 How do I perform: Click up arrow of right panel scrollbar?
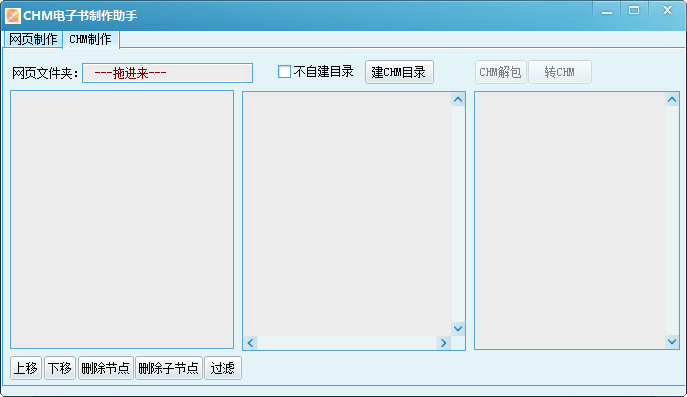pyautogui.click(x=672, y=100)
